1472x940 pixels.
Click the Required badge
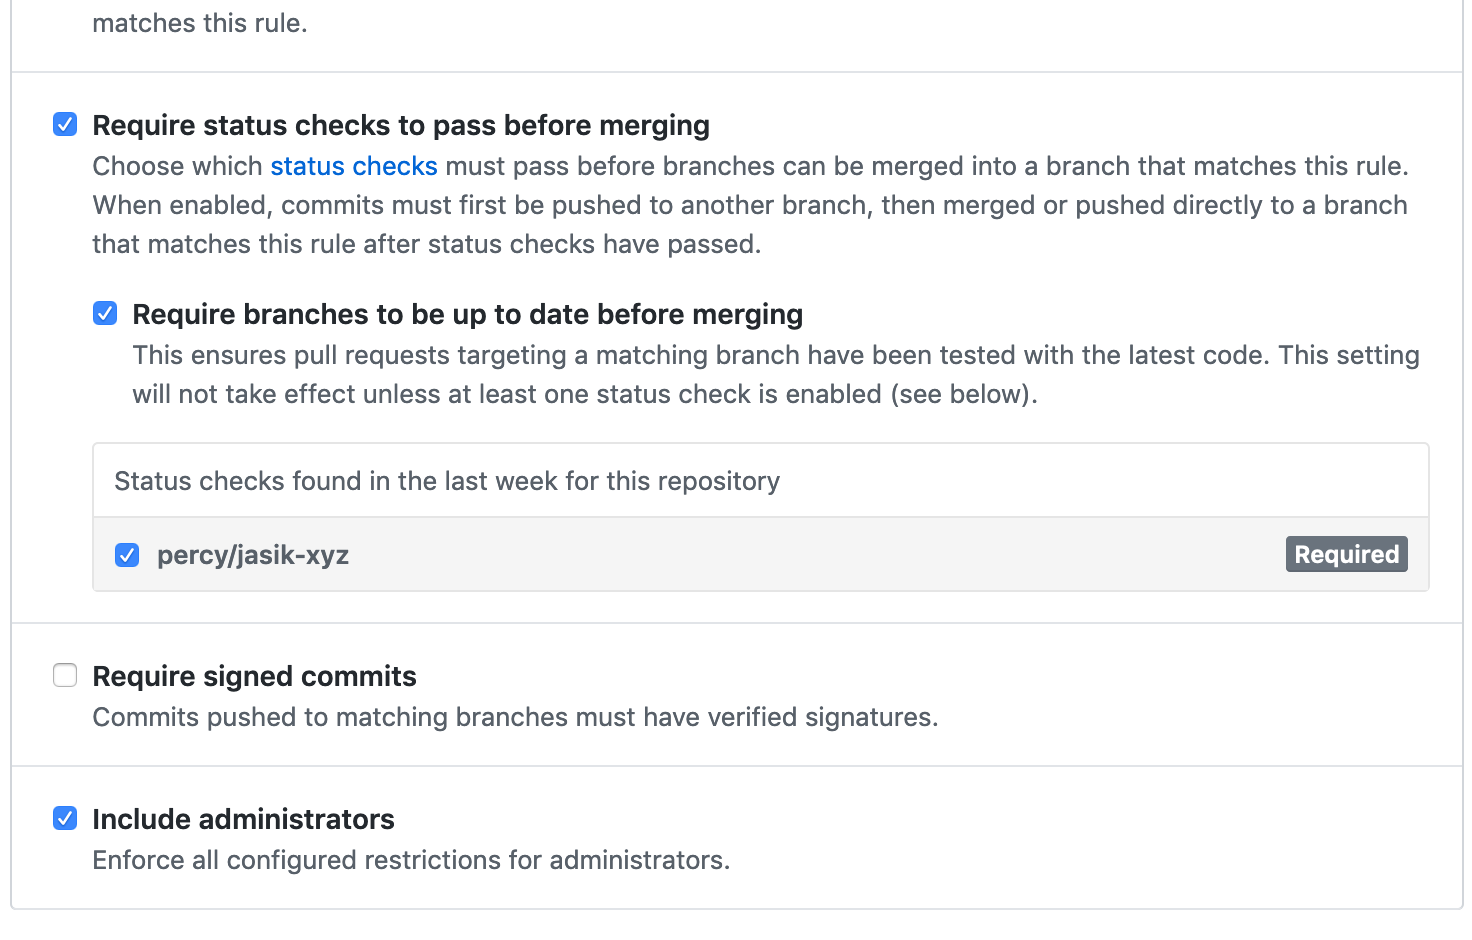[x=1346, y=554]
